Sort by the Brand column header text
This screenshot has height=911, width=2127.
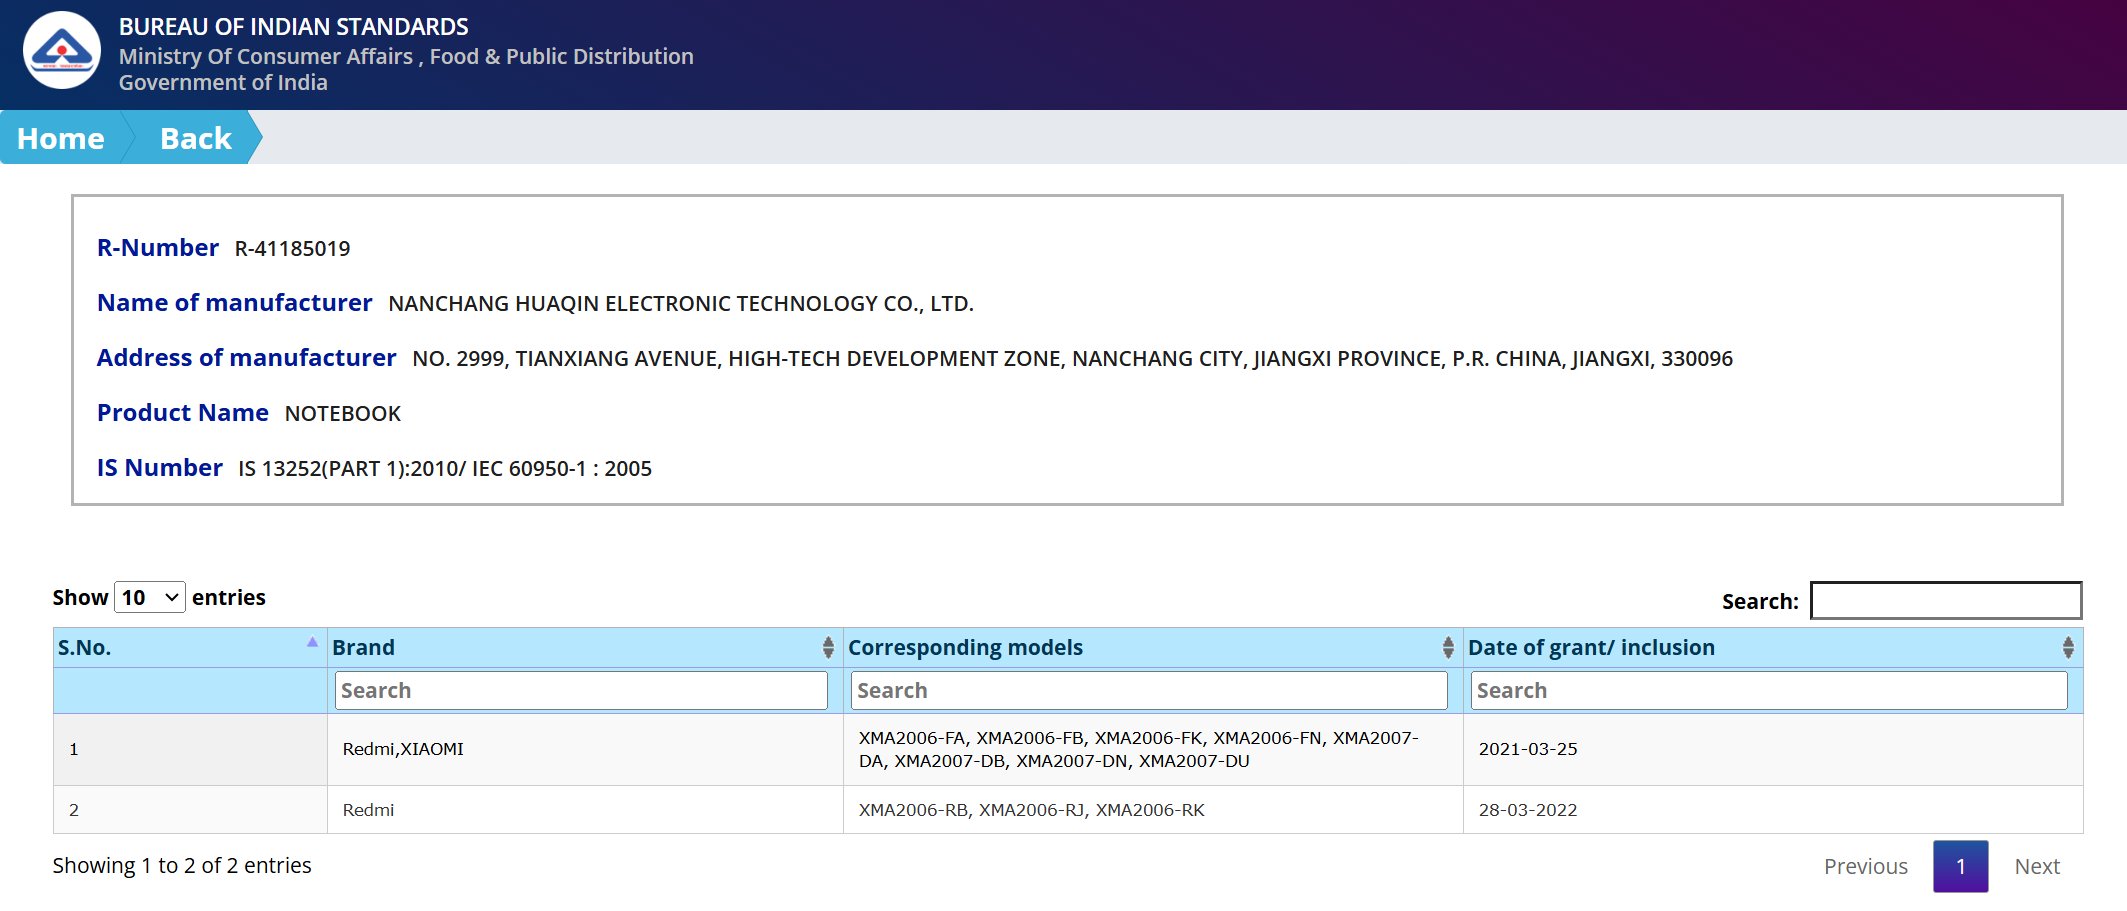click(x=364, y=648)
